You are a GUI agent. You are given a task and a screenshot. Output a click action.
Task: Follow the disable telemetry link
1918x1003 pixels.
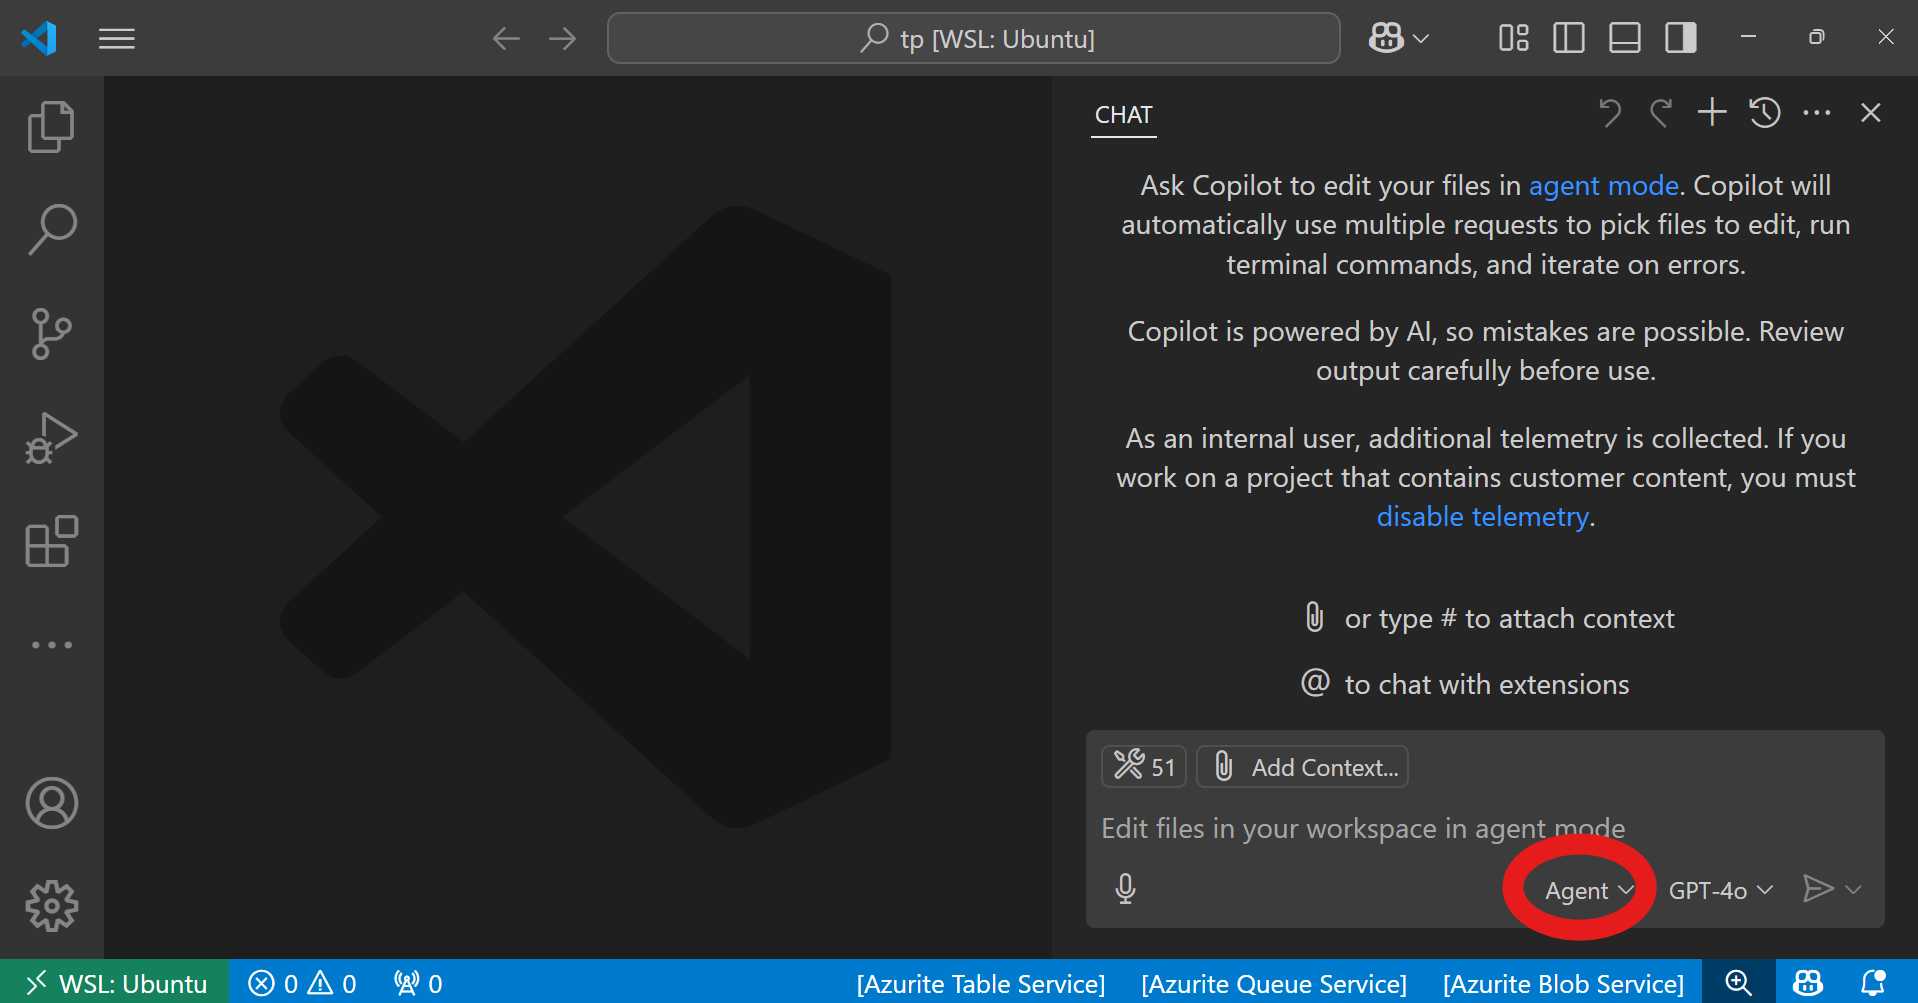[1482, 517]
